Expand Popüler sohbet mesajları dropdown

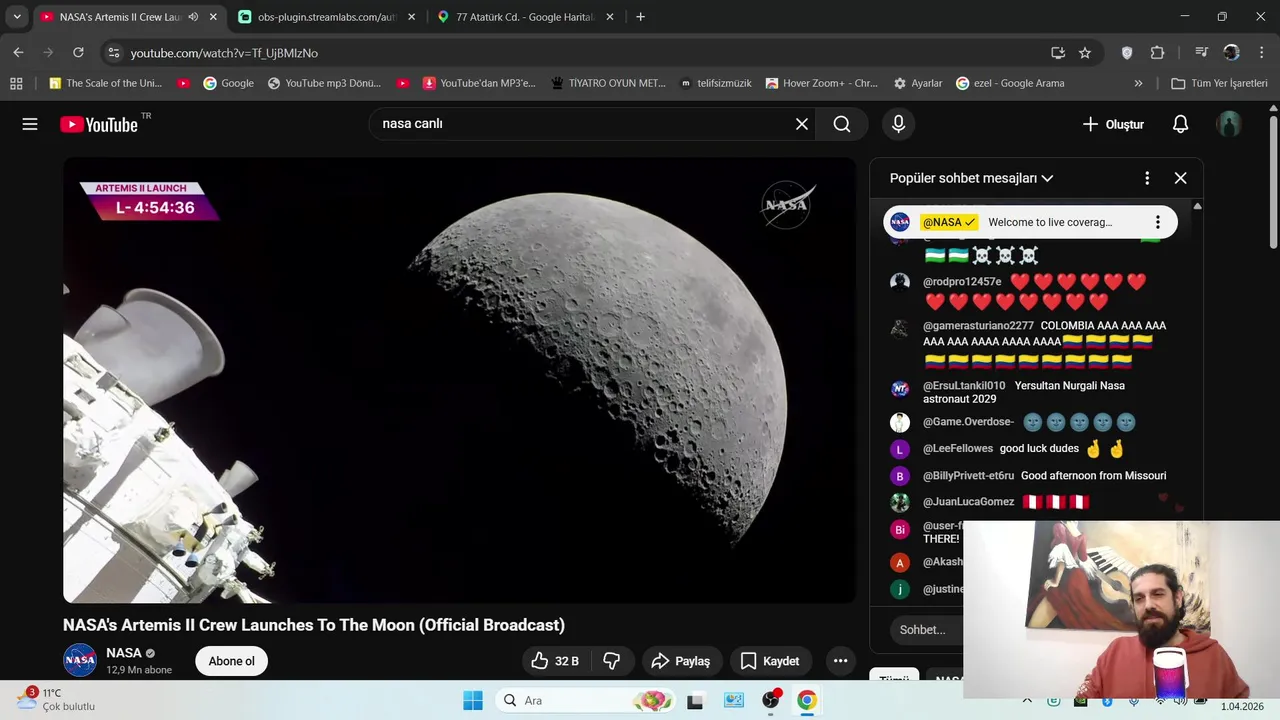point(971,178)
